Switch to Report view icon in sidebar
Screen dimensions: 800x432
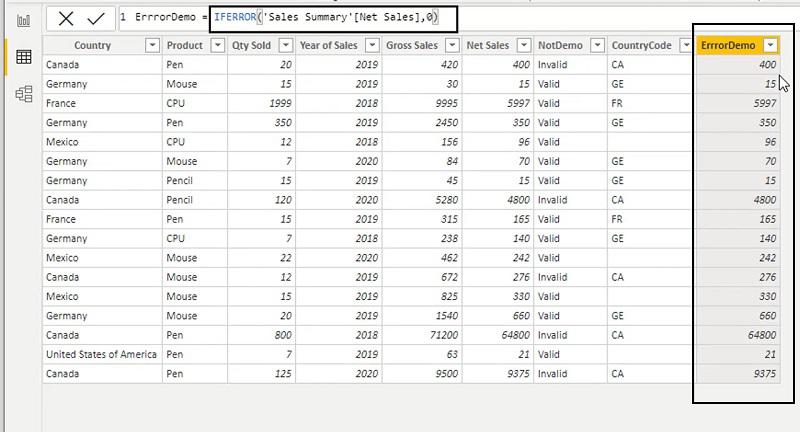[23, 20]
